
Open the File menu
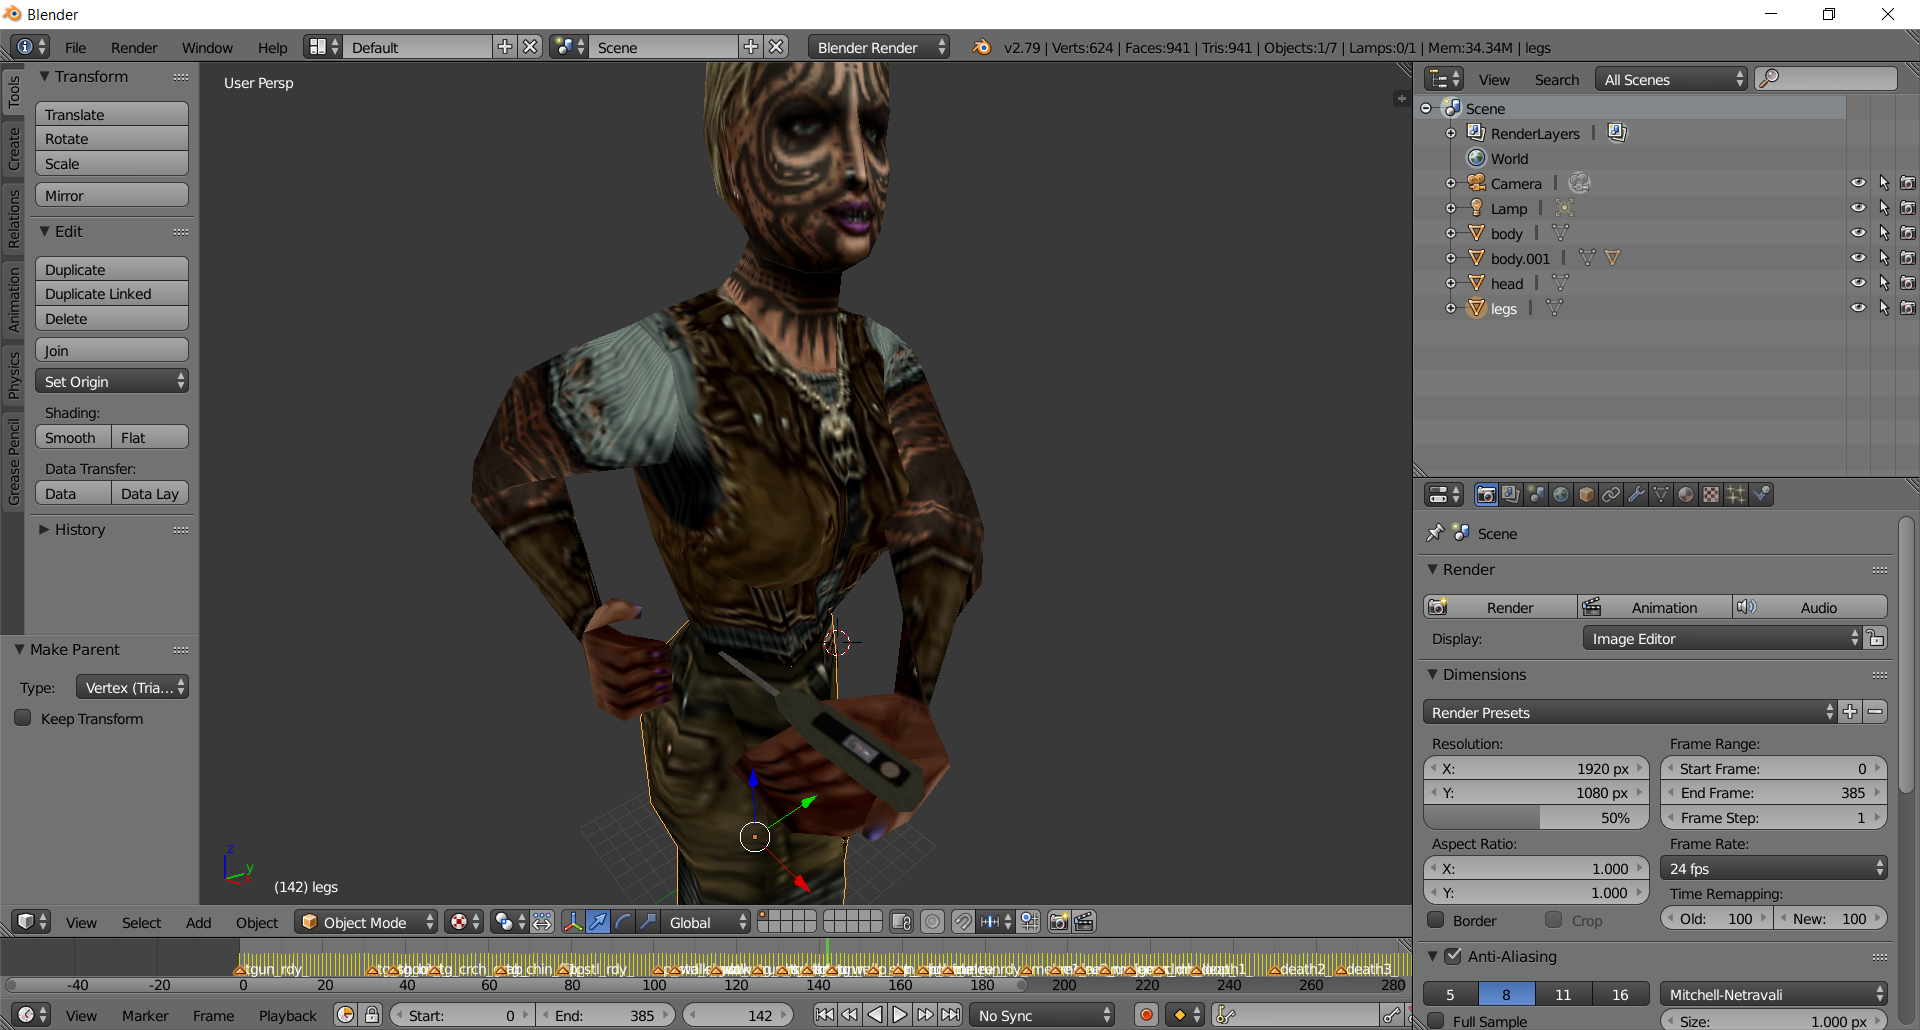pos(76,47)
